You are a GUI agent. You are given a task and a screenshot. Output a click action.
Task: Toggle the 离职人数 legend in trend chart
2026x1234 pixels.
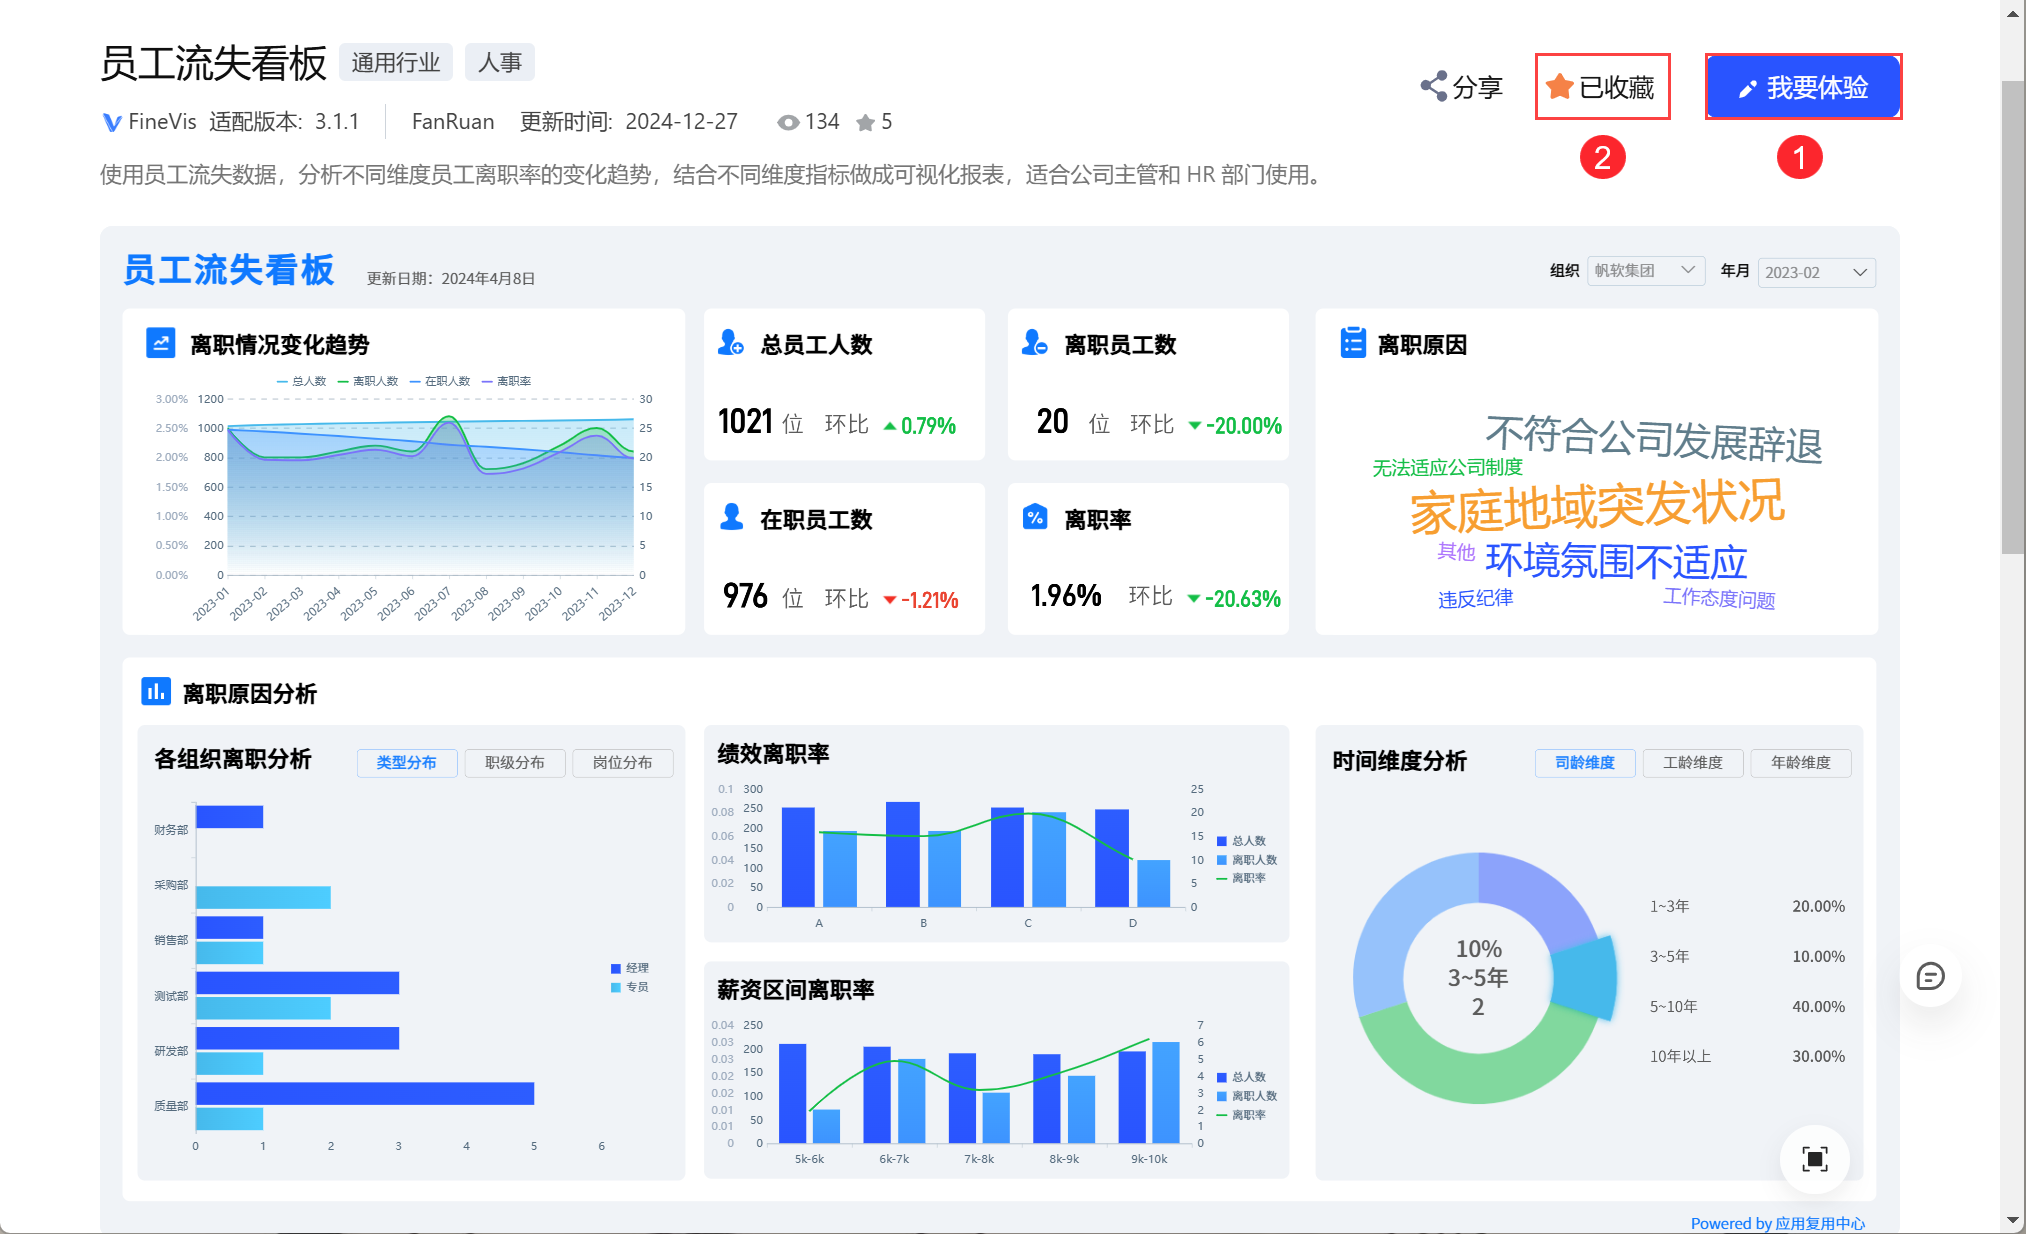point(369,381)
